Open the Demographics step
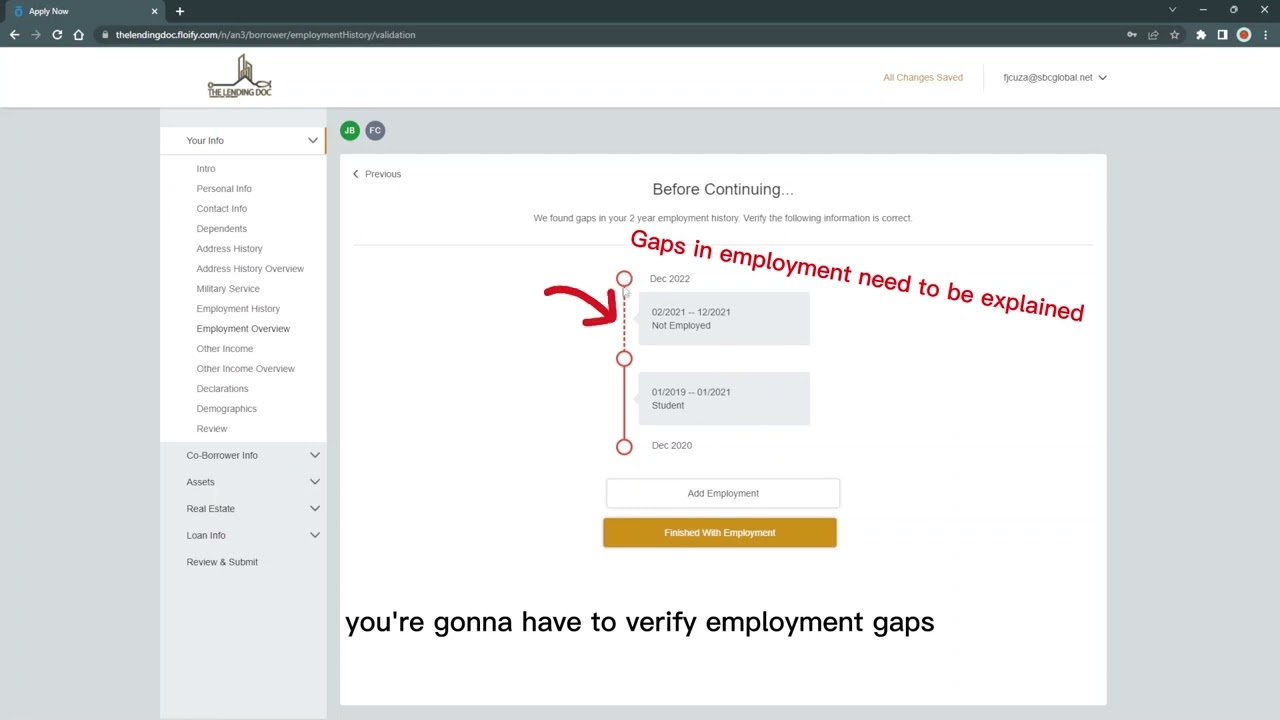 point(227,409)
